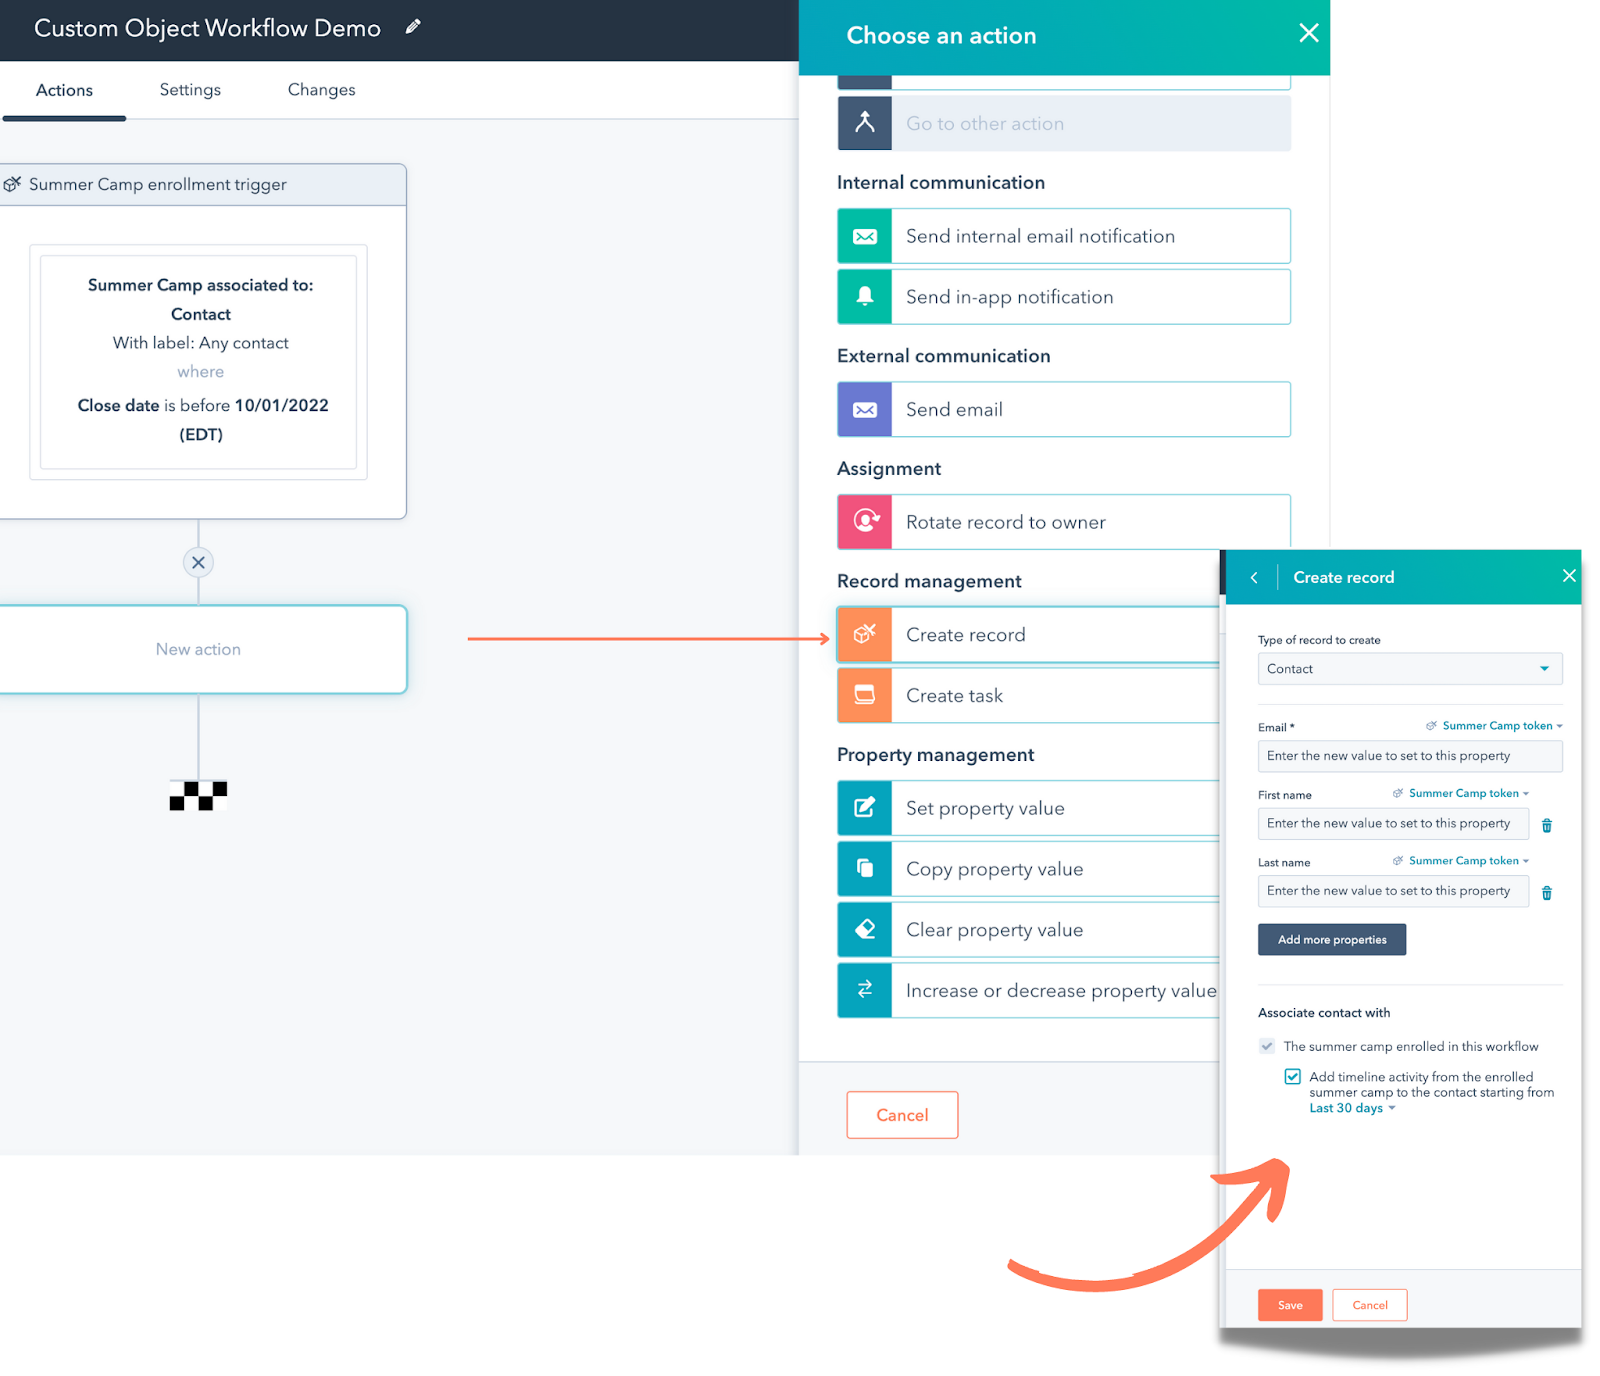Image resolution: width=1600 pixels, height=1376 pixels.
Task: Open the Changes tab
Action: (320, 89)
